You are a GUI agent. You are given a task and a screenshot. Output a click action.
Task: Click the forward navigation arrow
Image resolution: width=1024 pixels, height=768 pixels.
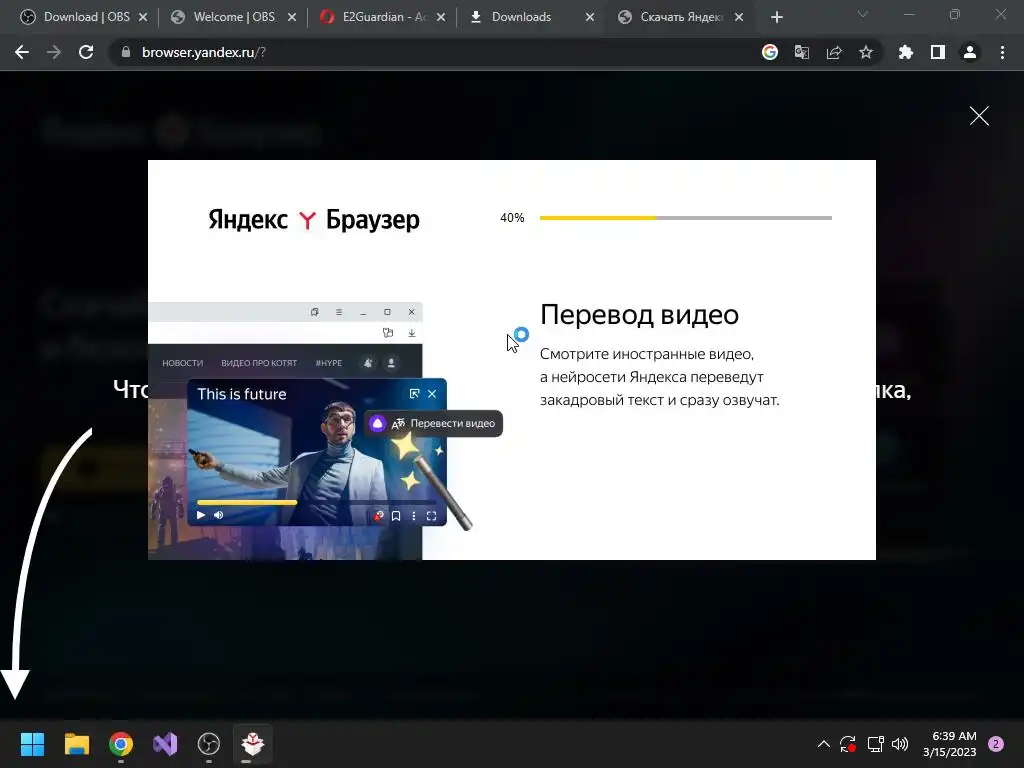tap(54, 52)
